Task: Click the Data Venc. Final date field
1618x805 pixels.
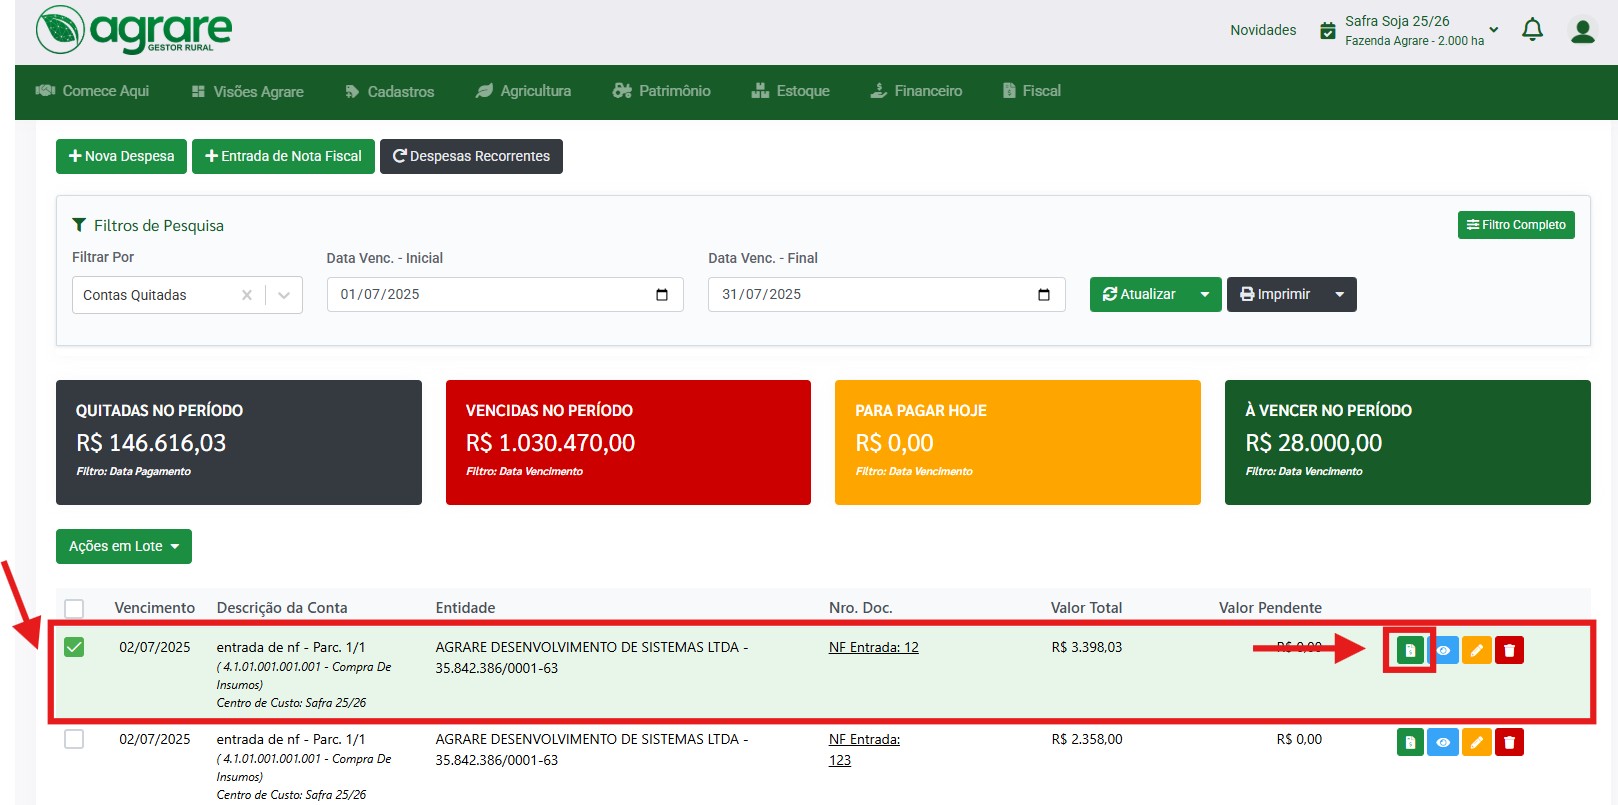Action: click(x=887, y=294)
